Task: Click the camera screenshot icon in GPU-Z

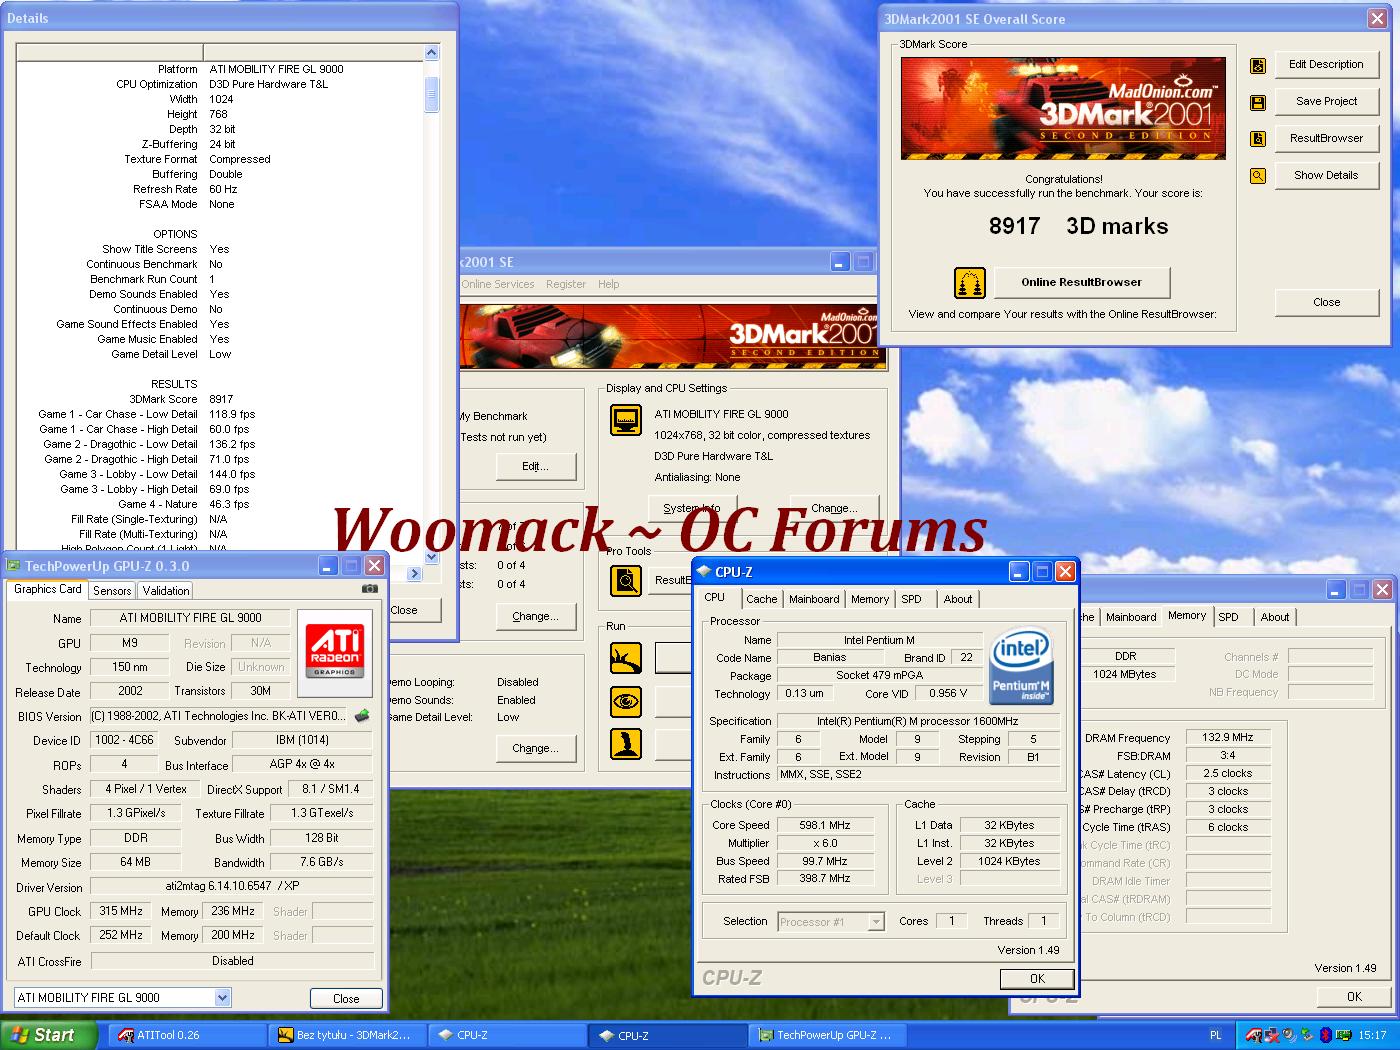Action: tap(369, 589)
